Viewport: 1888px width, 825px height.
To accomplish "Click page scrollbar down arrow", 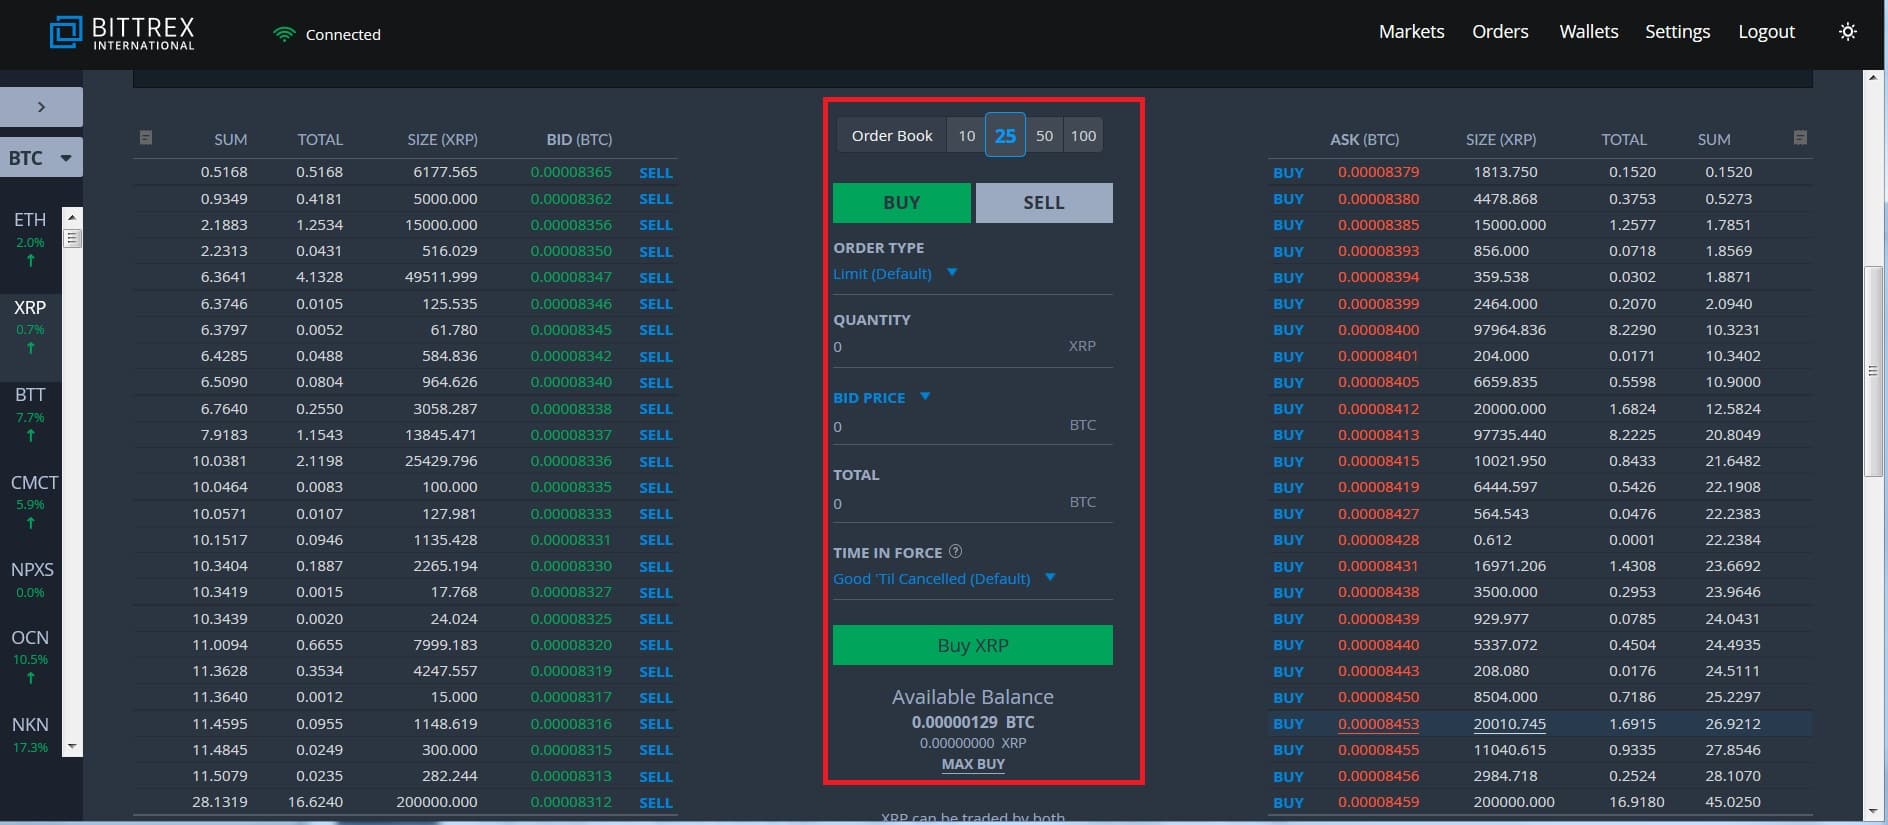I will point(1874,811).
